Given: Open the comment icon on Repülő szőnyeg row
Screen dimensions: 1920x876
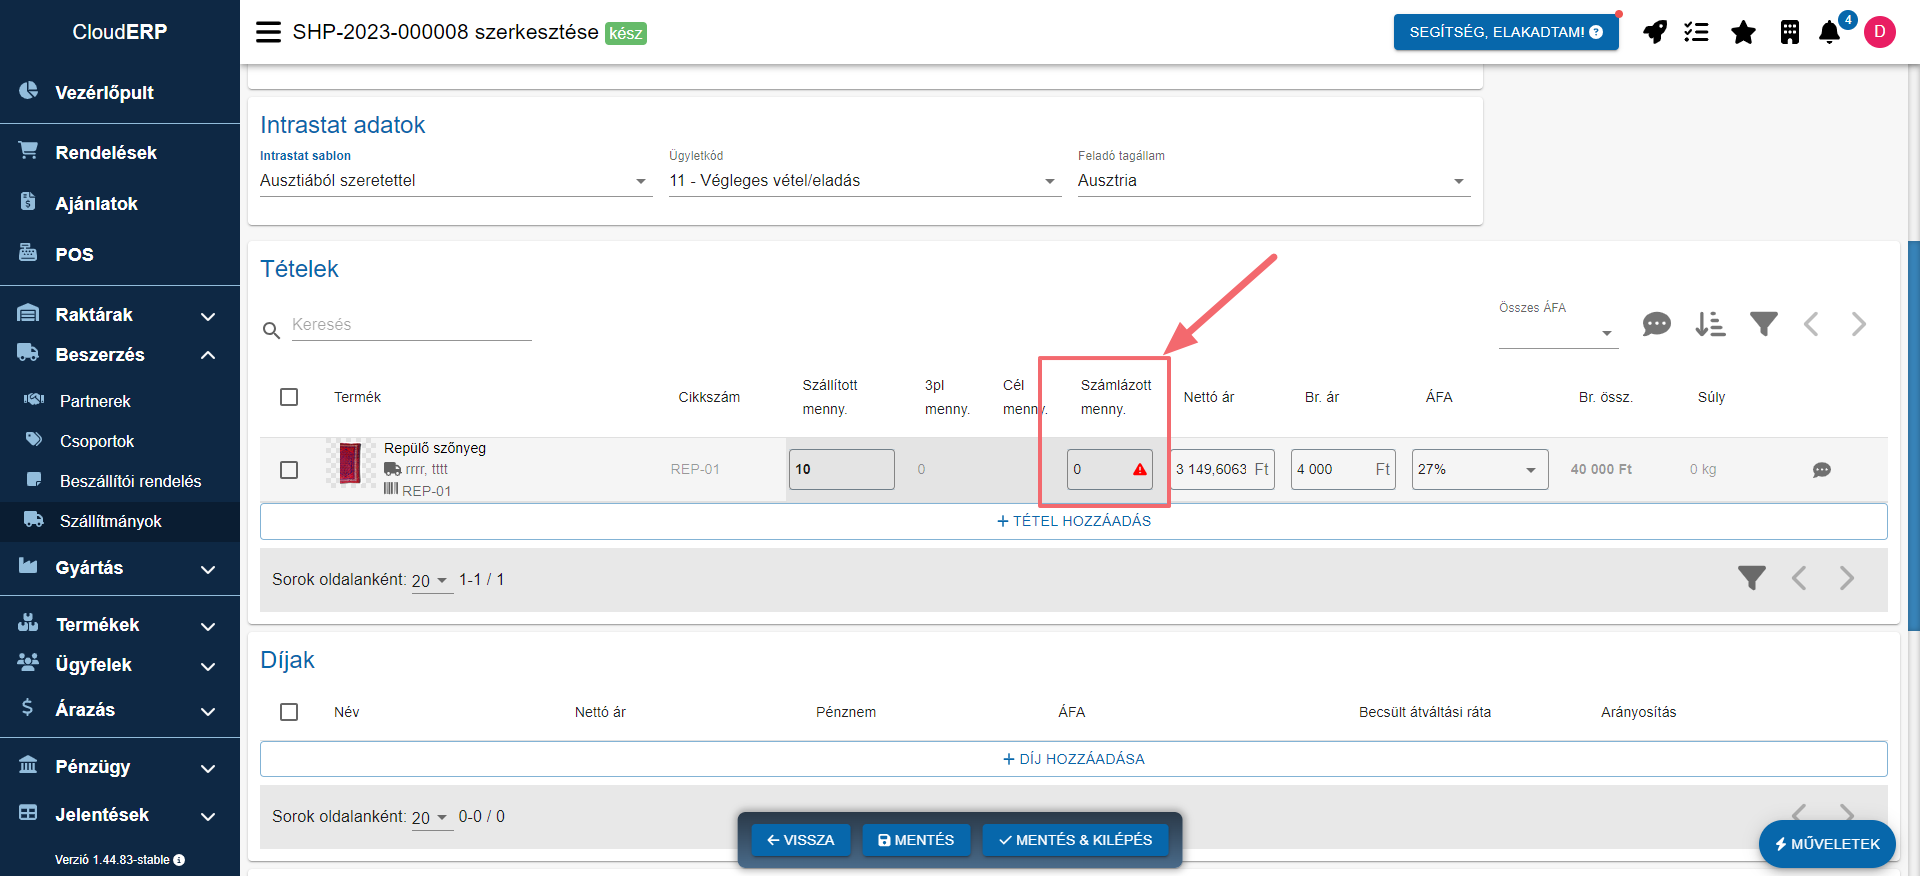Looking at the screenshot, I should click(x=1821, y=470).
